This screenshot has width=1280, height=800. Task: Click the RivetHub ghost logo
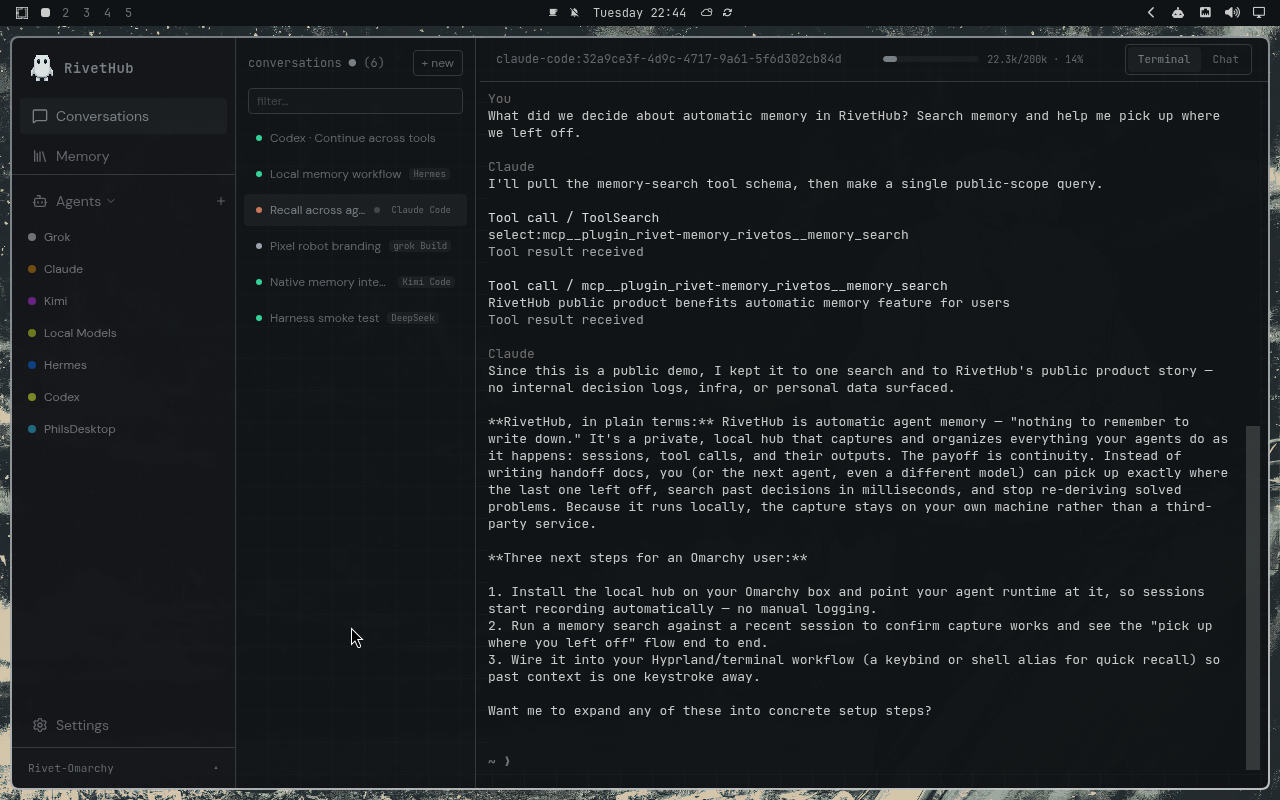point(42,67)
